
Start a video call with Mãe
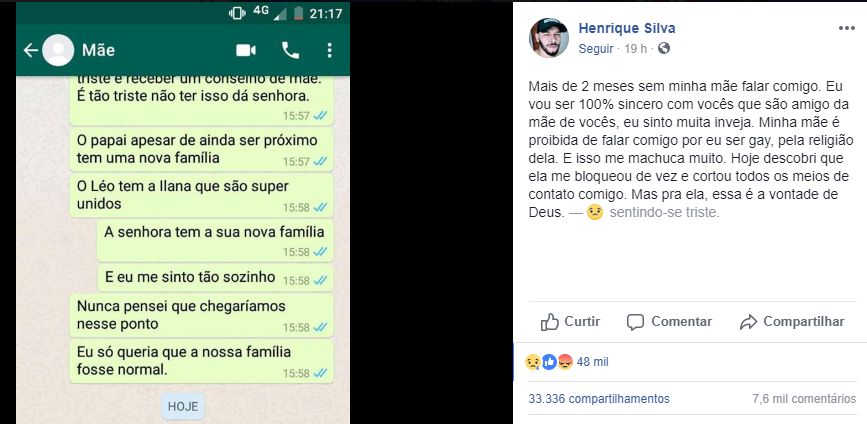246,50
